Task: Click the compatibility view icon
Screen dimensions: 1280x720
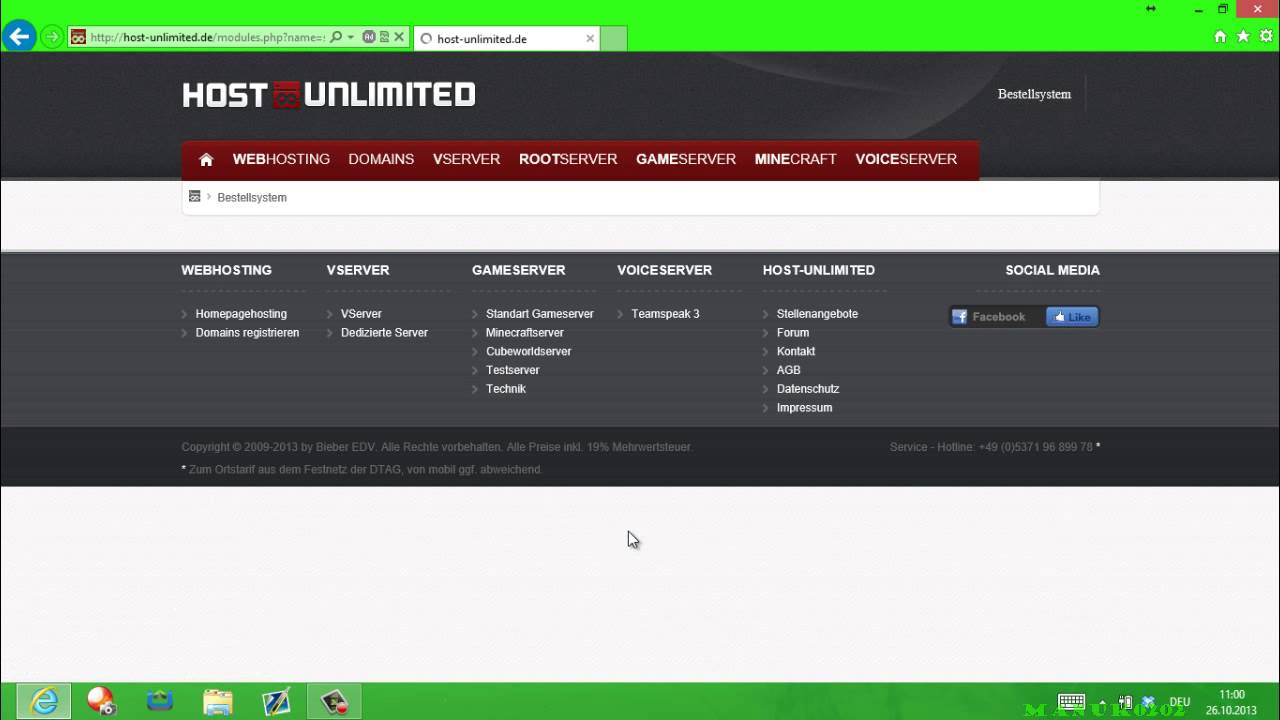Action: [384, 37]
